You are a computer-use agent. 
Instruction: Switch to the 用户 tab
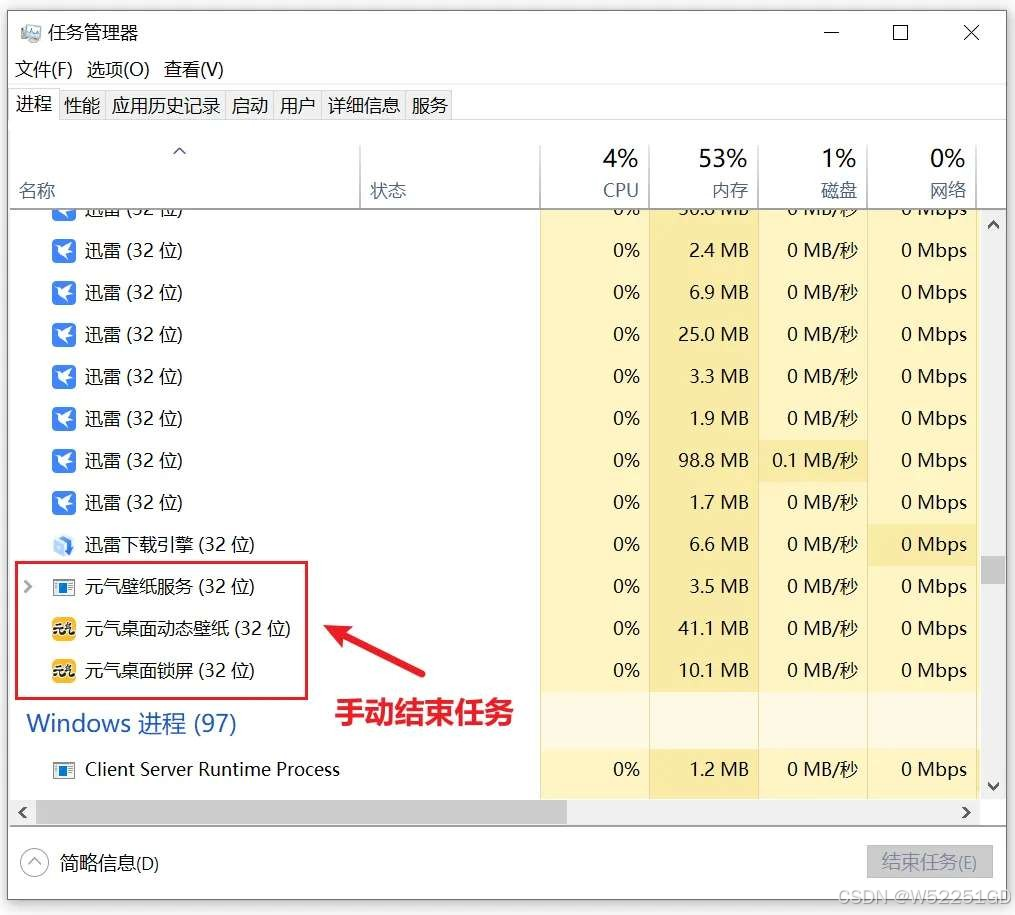pos(298,105)
